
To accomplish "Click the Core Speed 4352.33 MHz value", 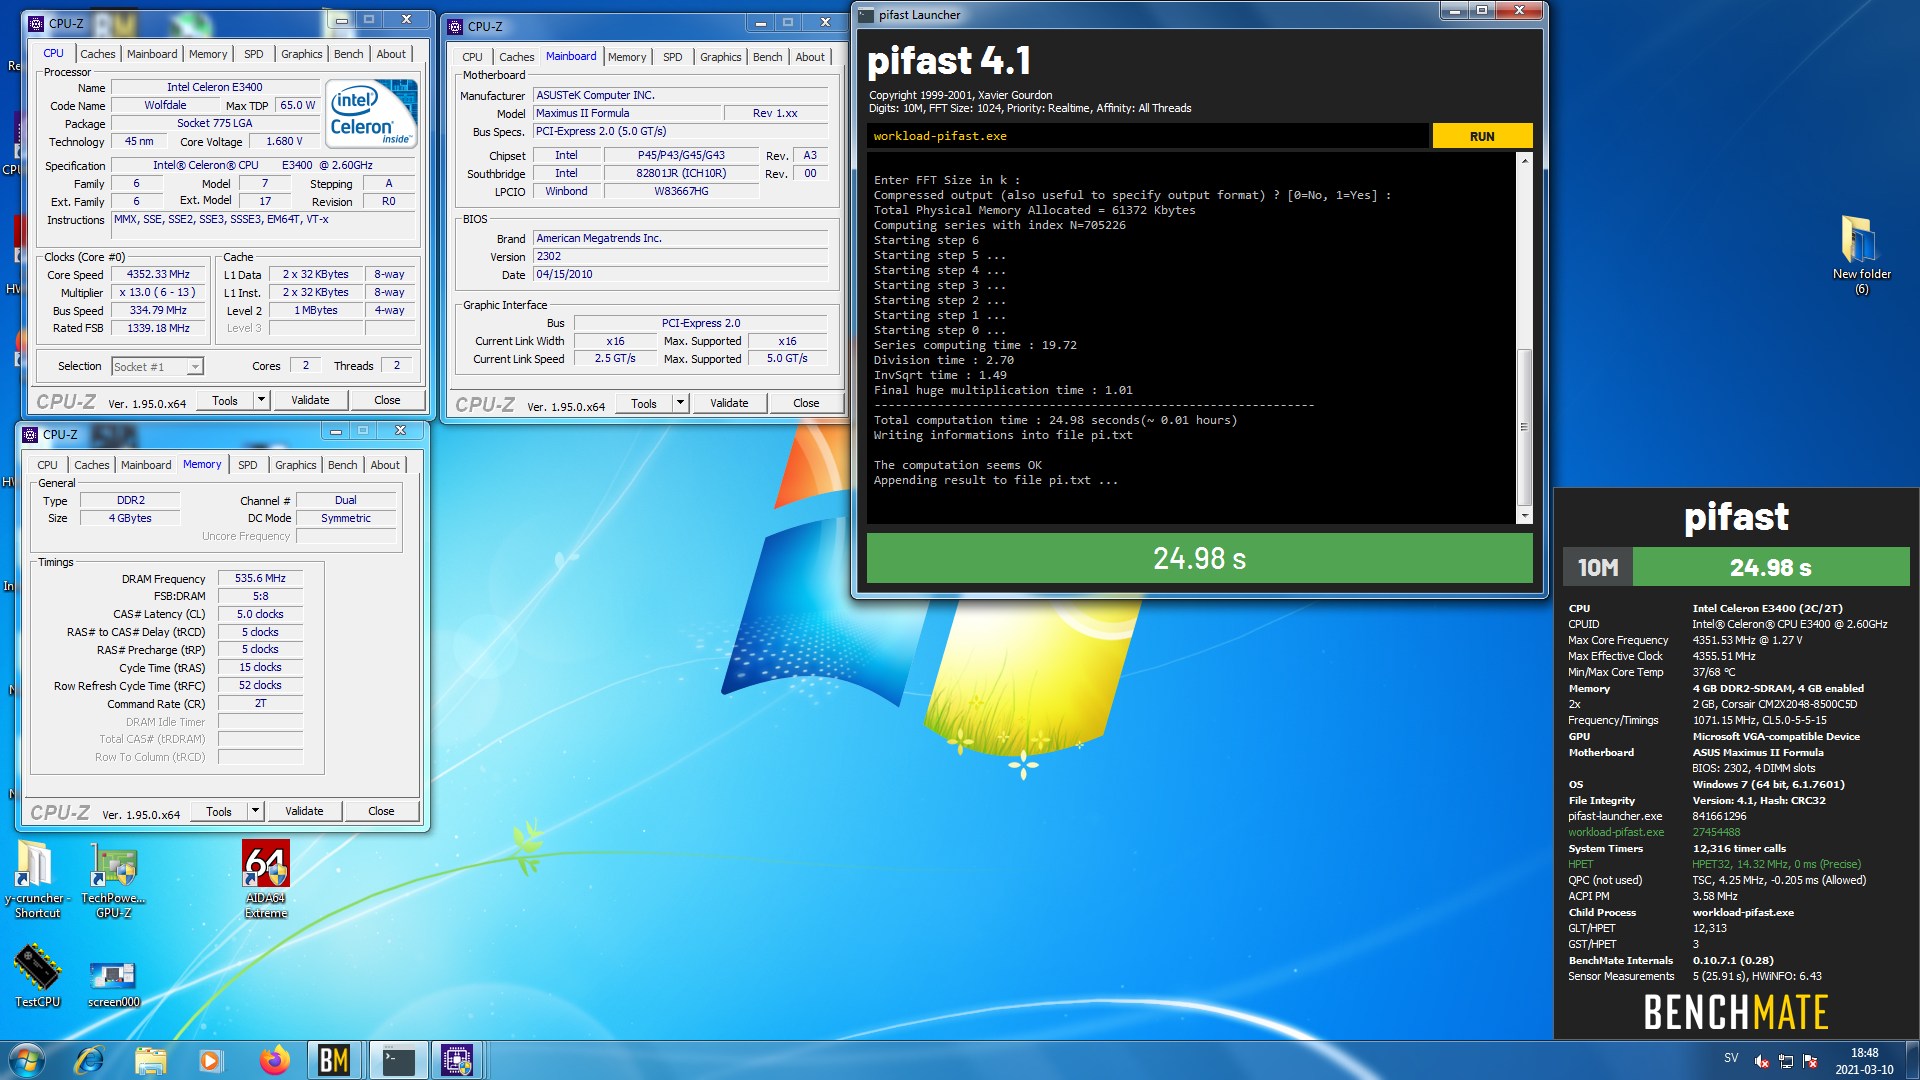I will [158, 274].
